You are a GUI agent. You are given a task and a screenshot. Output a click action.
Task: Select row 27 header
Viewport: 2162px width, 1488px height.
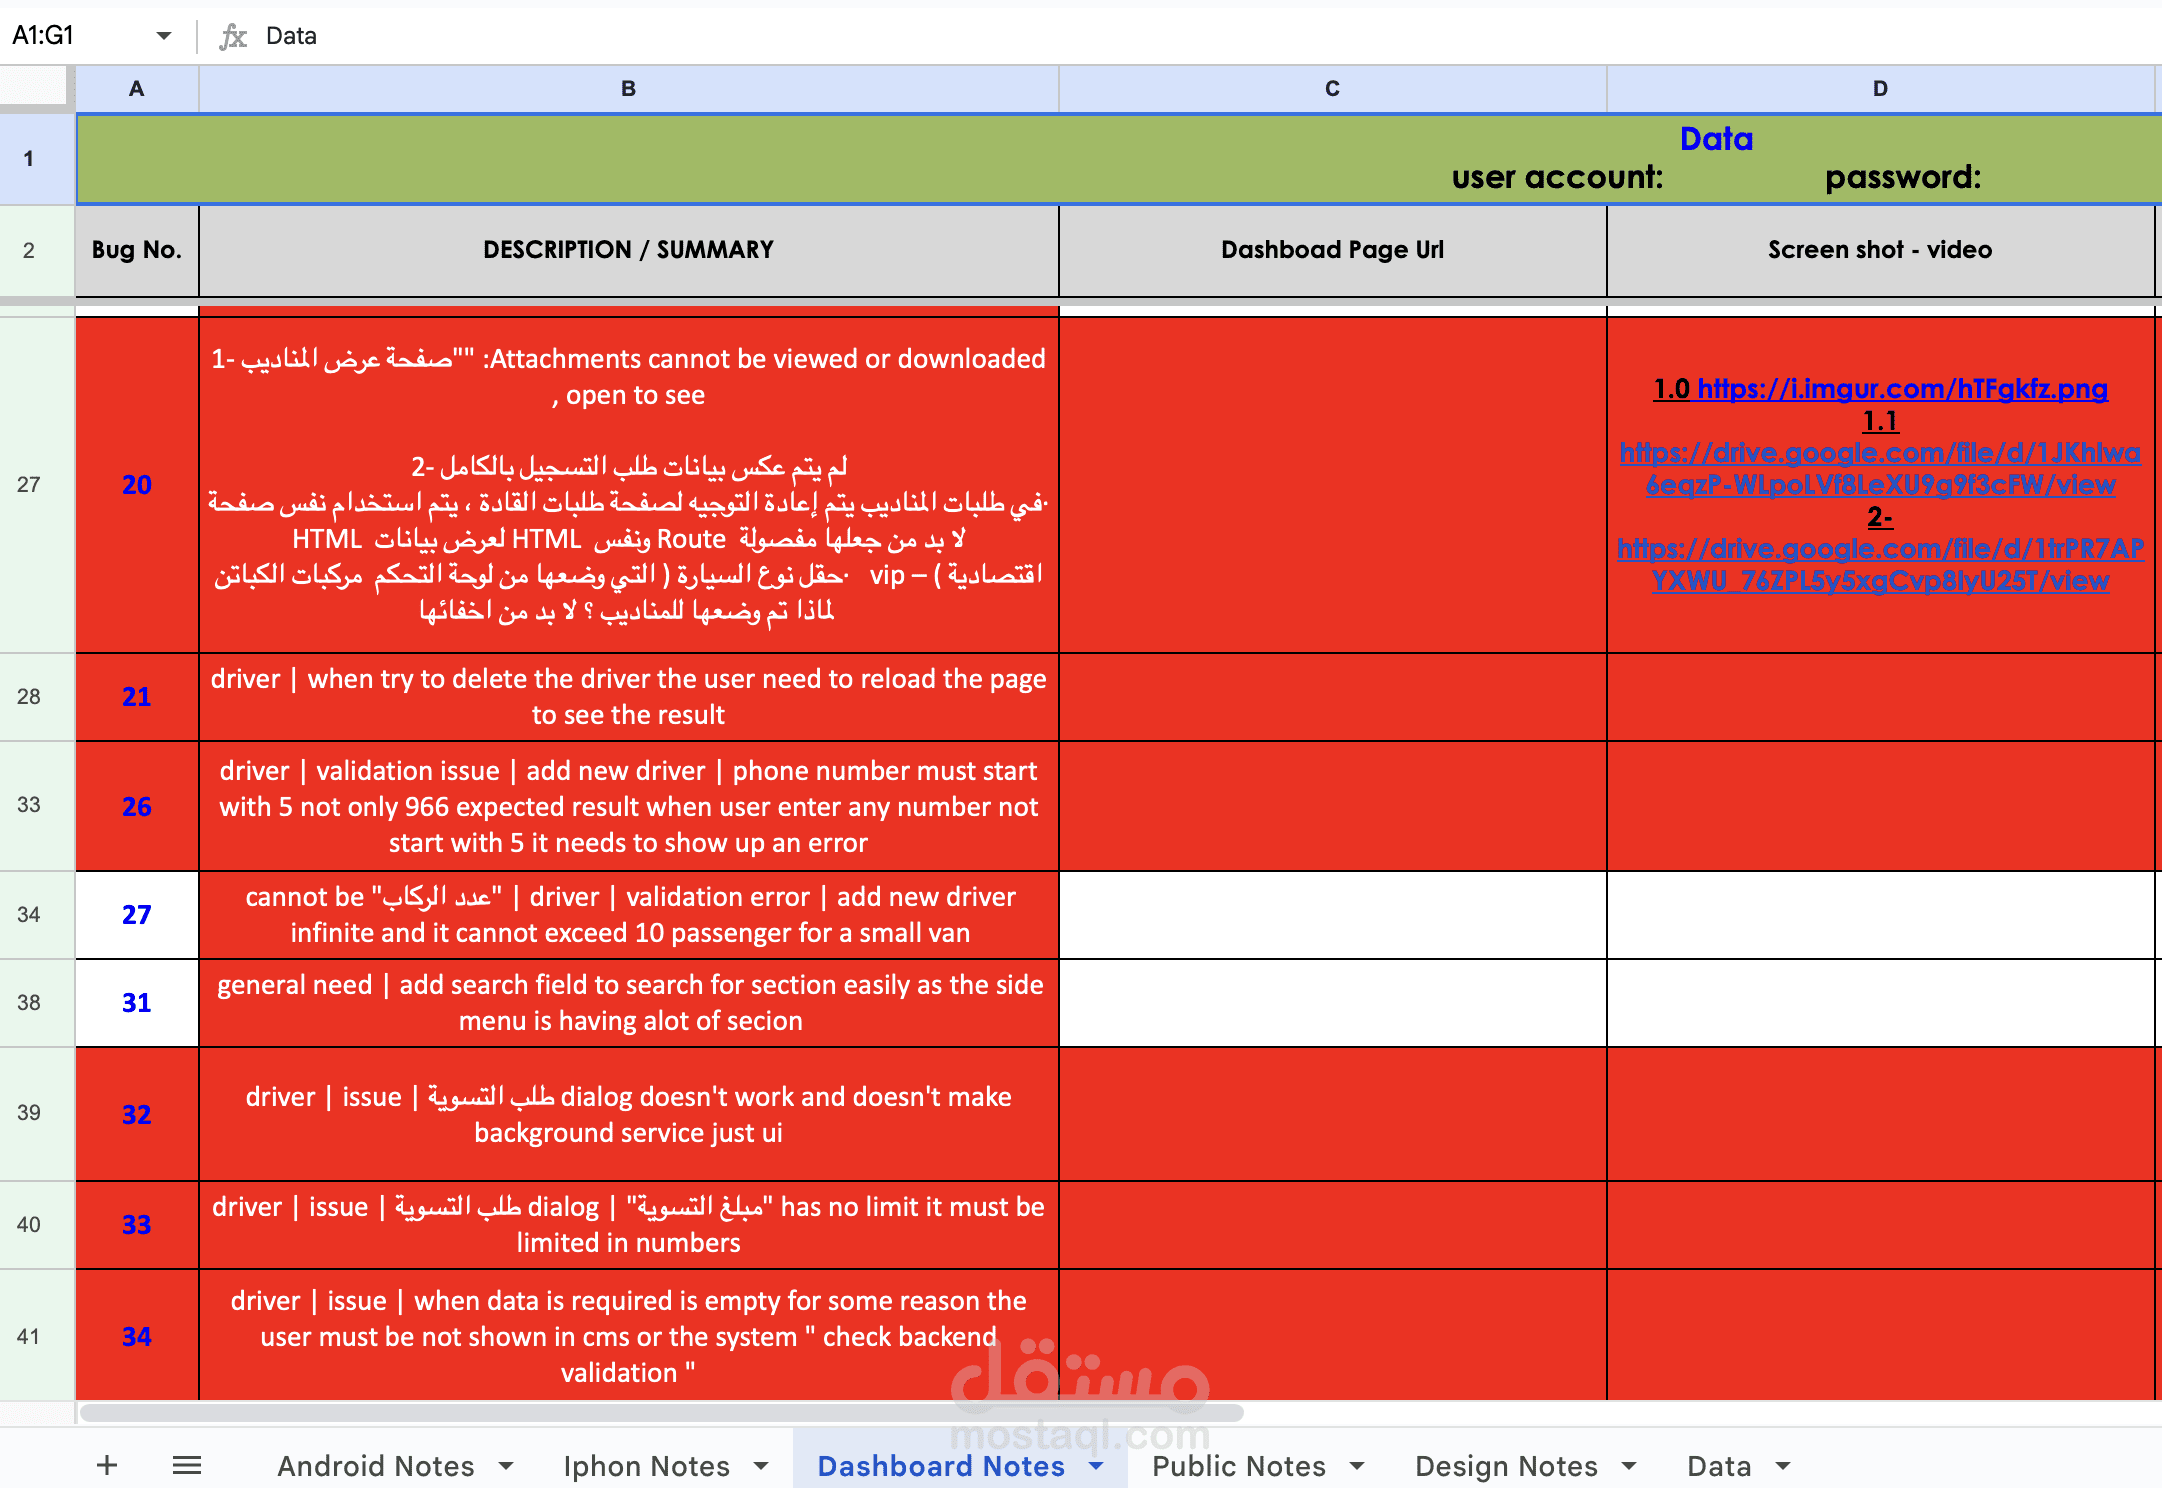[29, 485]
